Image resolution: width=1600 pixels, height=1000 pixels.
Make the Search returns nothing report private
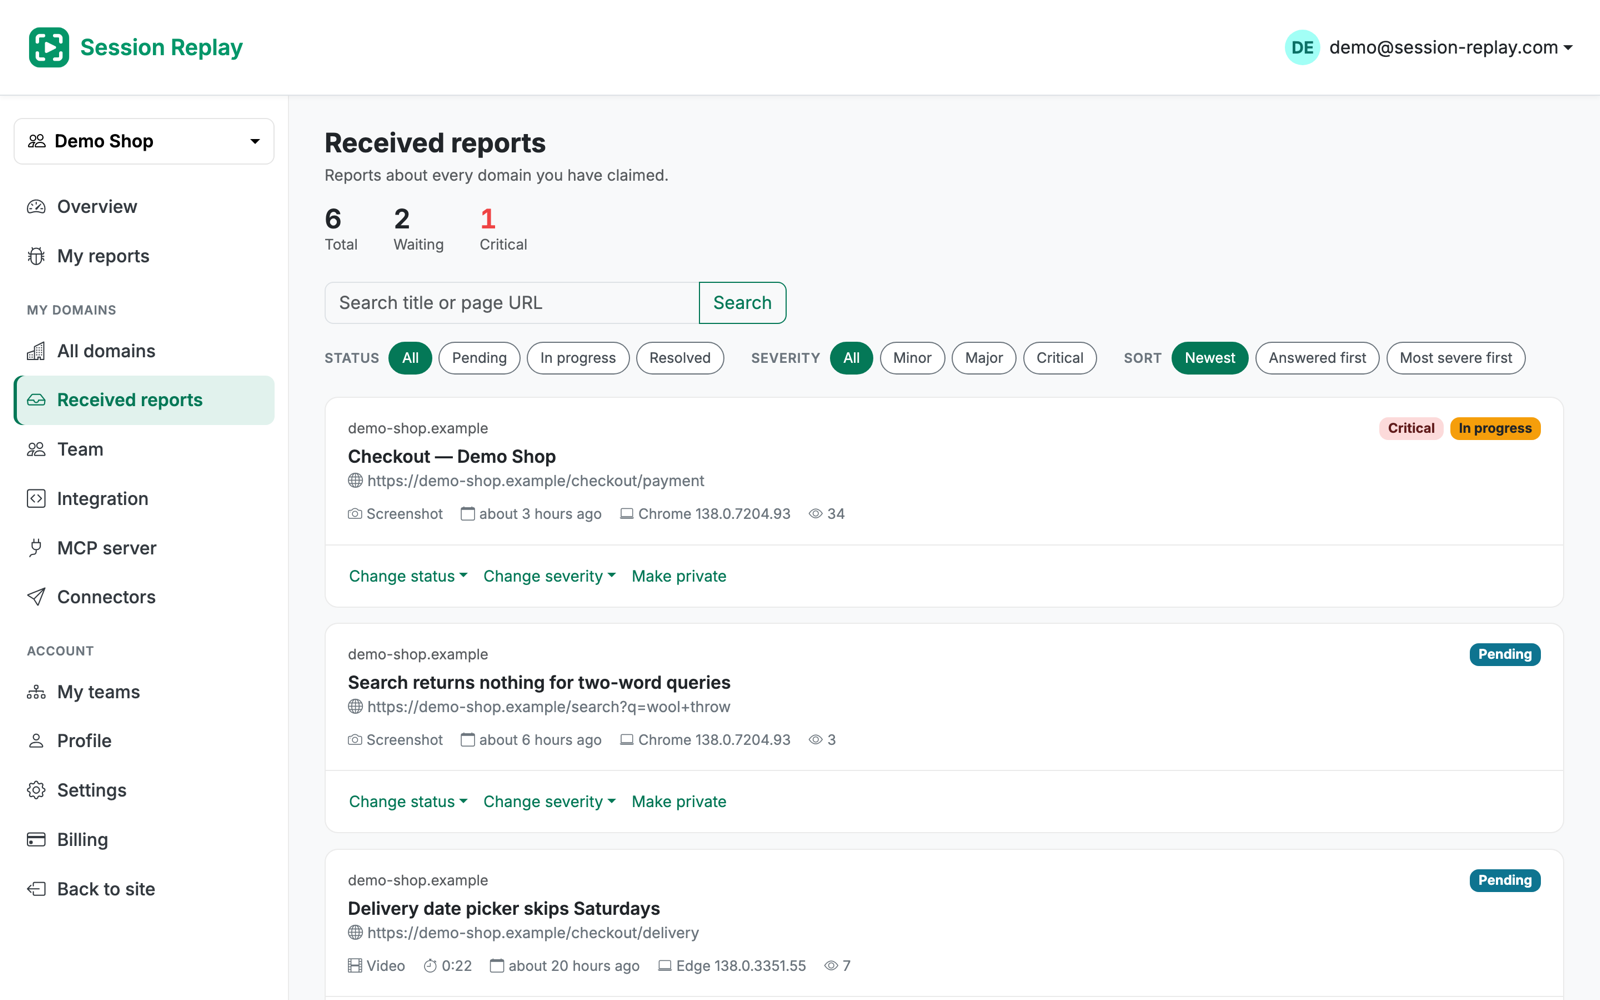(679, 802)
